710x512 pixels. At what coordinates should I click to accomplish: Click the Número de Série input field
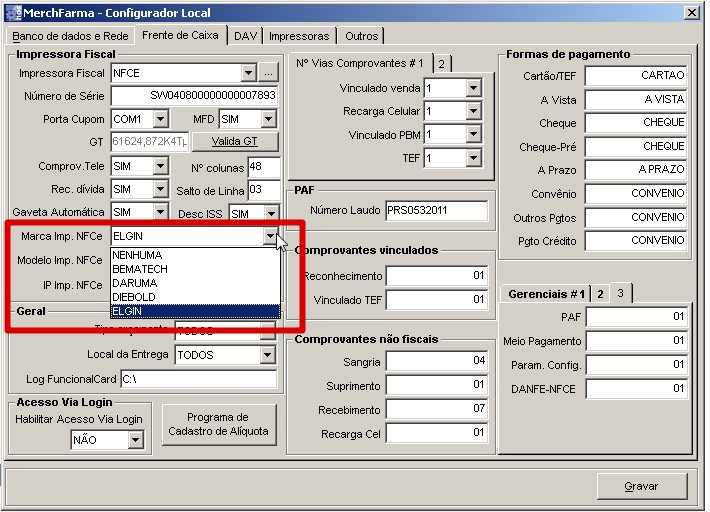195,96
